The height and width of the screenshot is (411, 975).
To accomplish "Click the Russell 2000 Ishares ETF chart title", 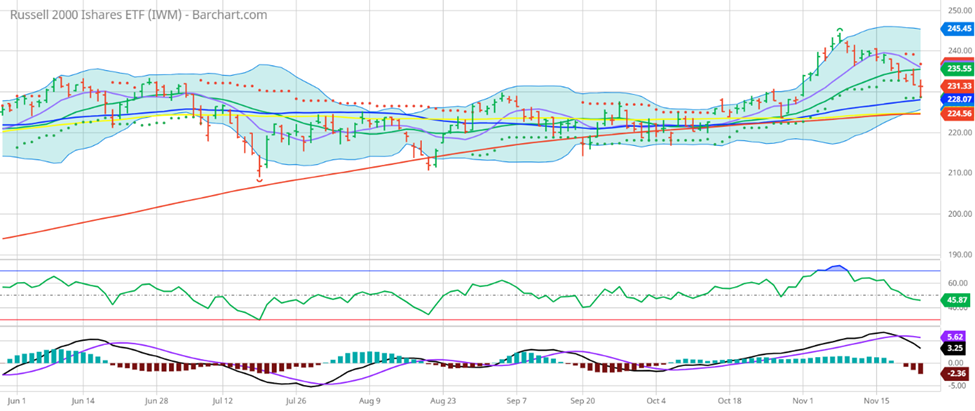I will pos(138,14).
